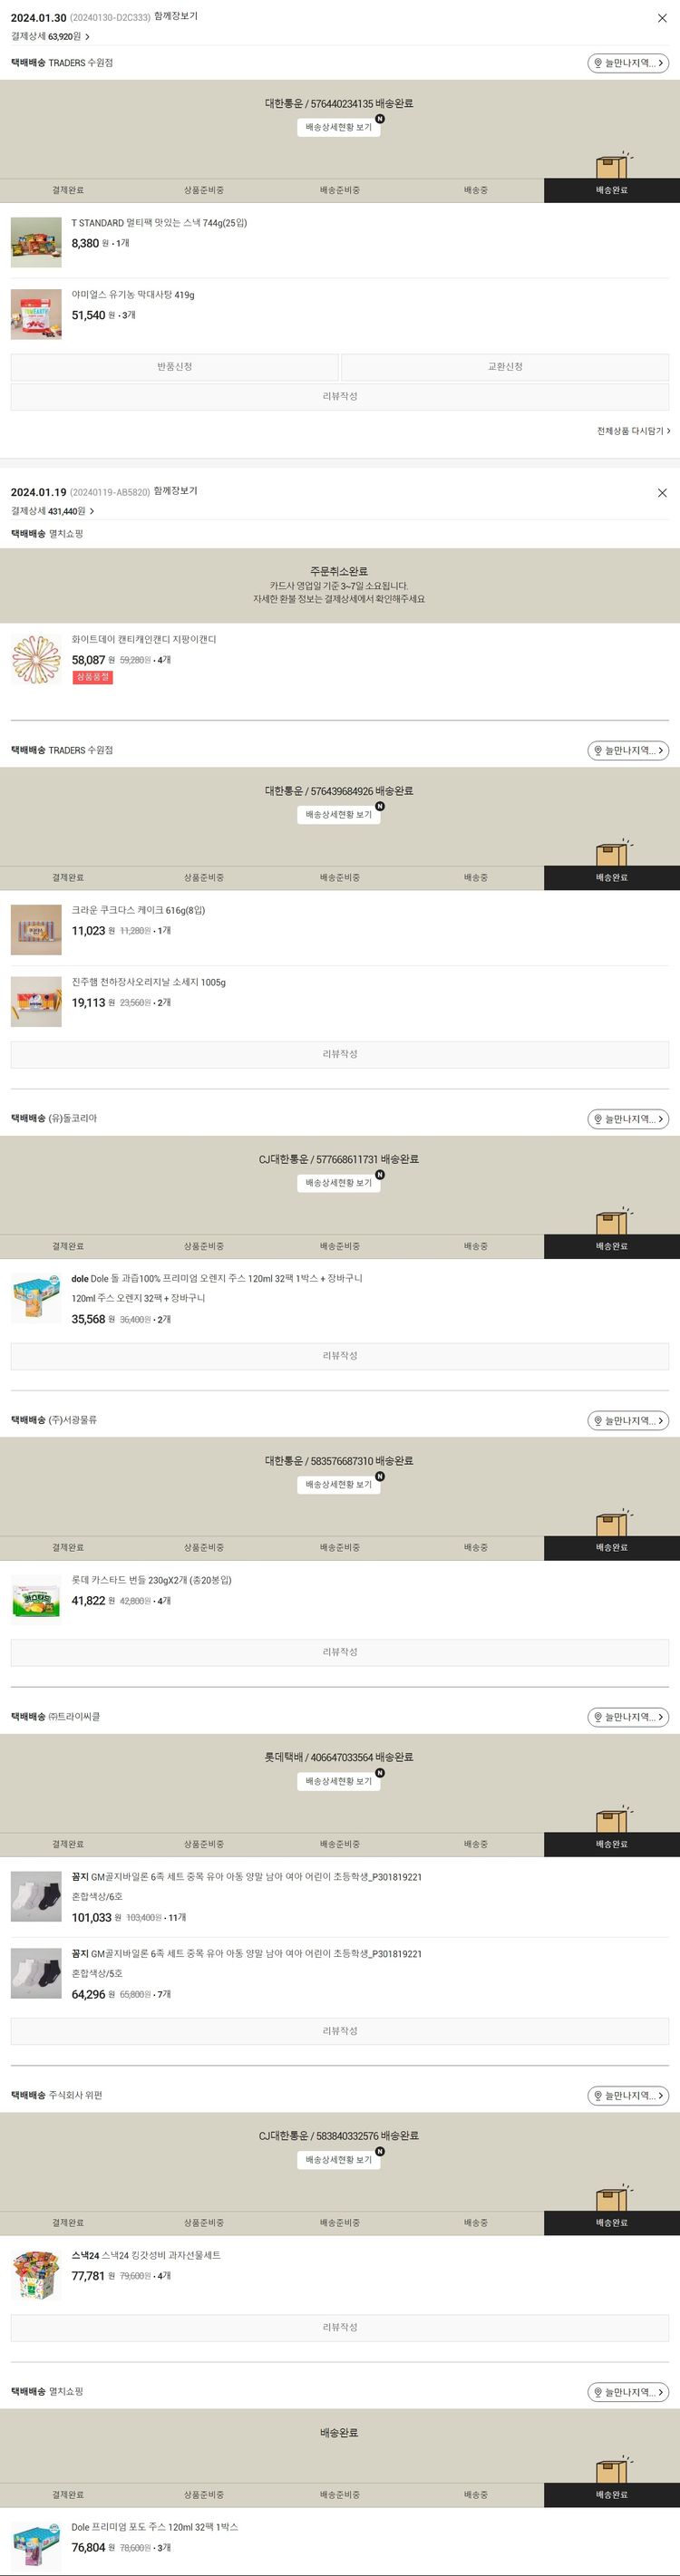This screenshot has height=2576, width=680.
Task: Expand 결제상세 63,920원 details
Action: [50, 37]
